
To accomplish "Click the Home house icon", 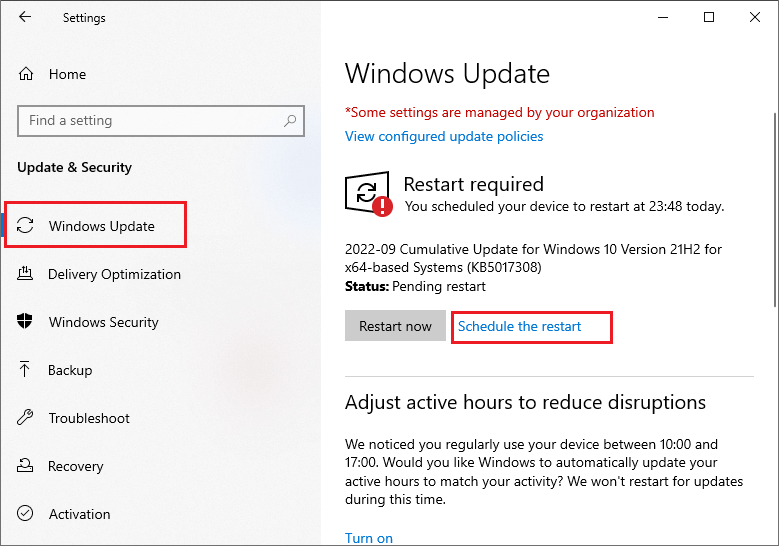I will click(x=26, y=74).
